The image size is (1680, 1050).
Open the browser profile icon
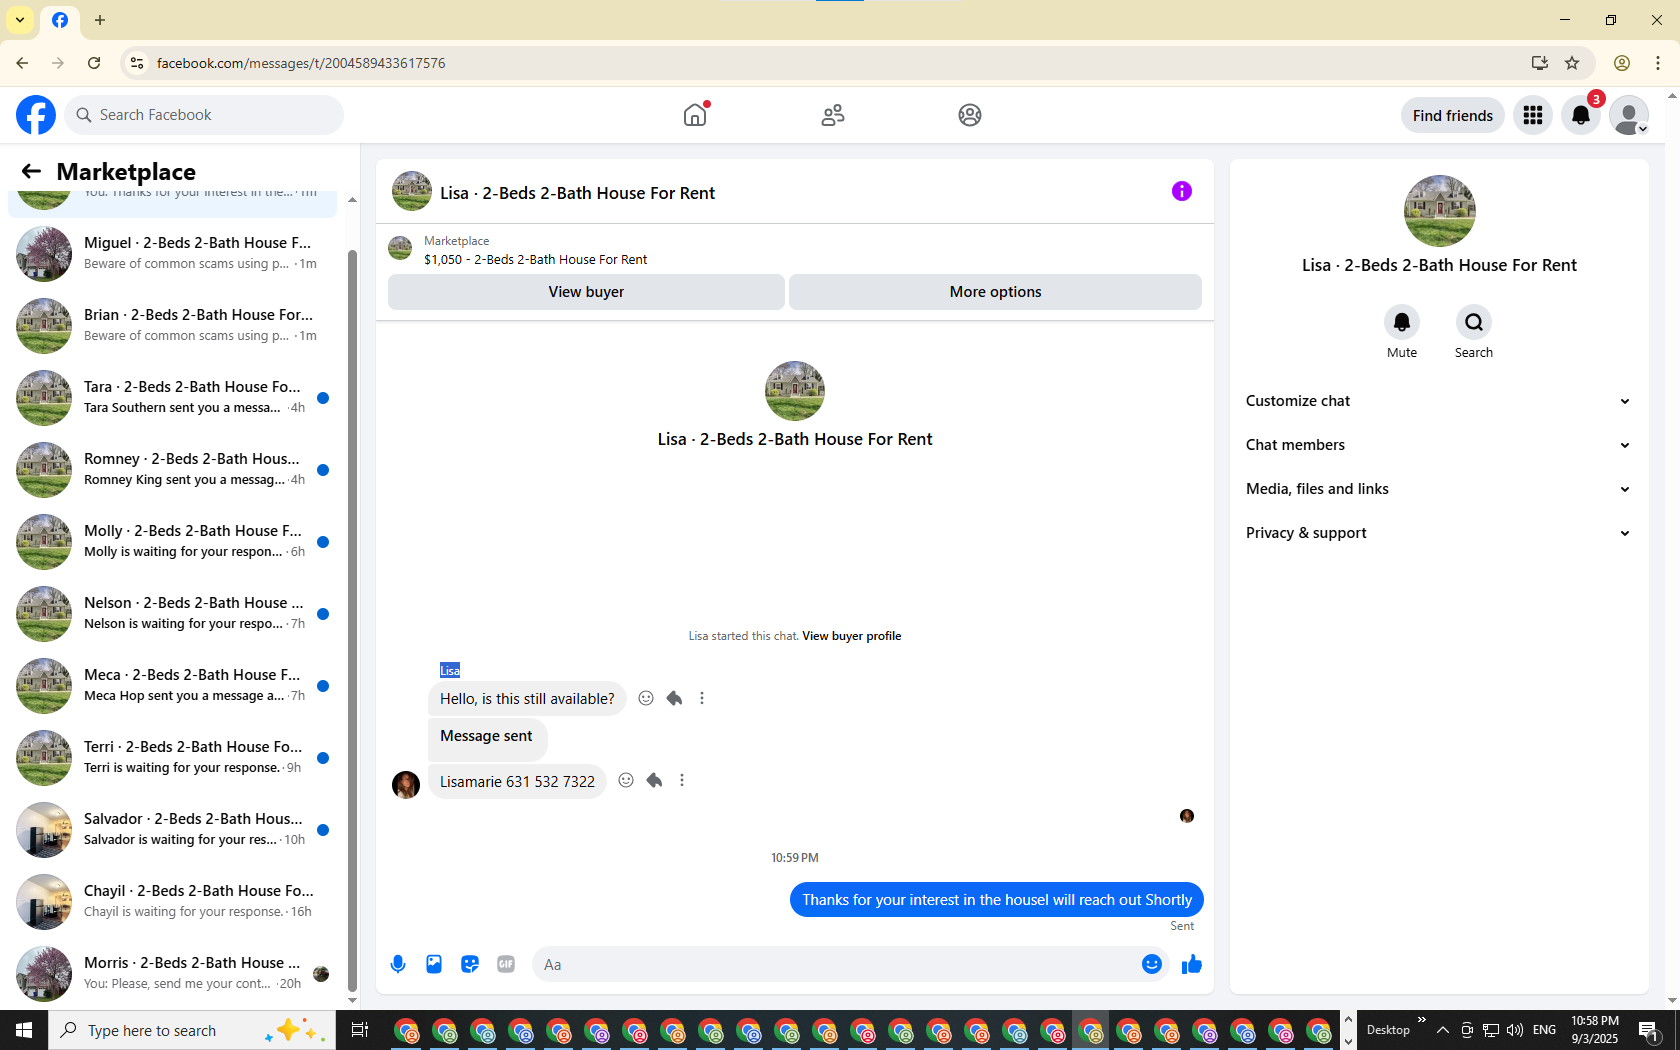pyautogui.click(x=1622, y=63)
